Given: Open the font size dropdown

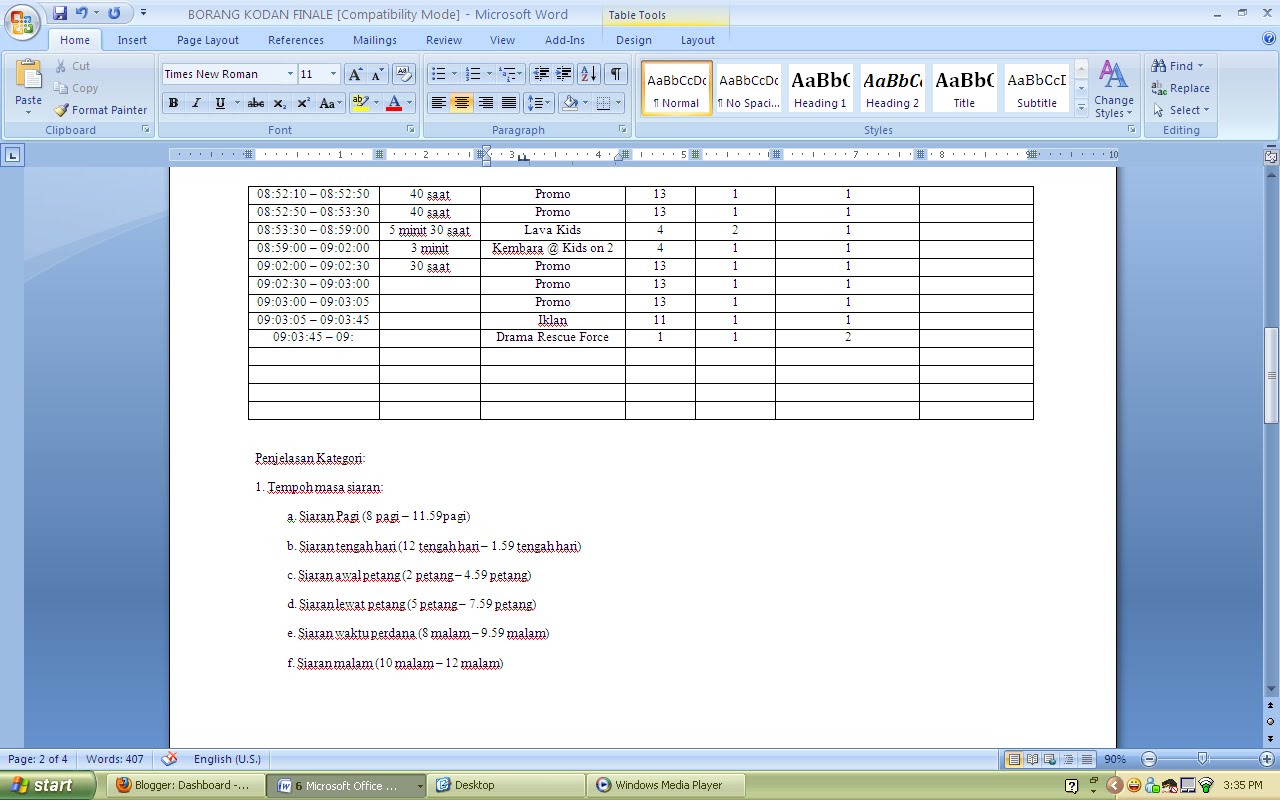Looking at the screenshot, I should pyautogui.click(x=333, y=74).
